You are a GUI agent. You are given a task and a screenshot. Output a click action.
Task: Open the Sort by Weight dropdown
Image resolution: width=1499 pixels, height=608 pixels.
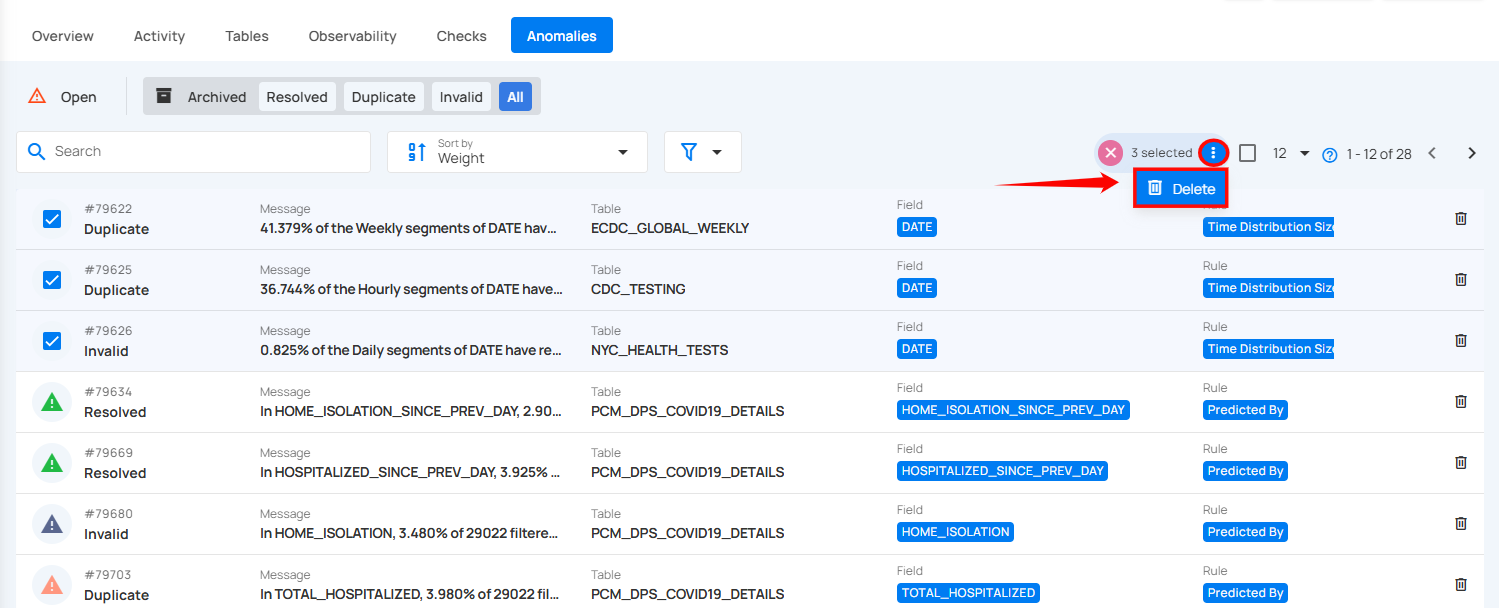(517, 152)
